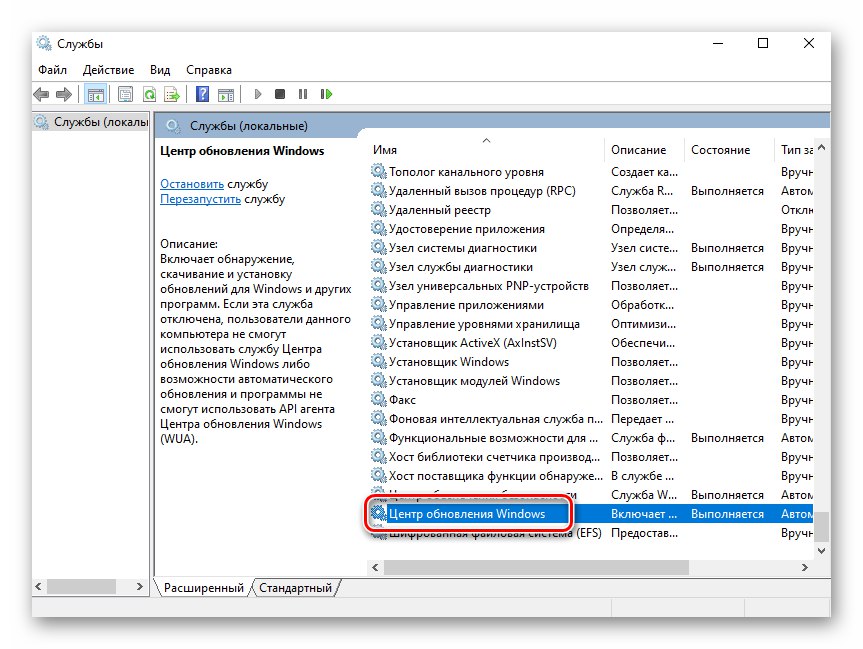Viewport: 863px width, 649px height.
Task: Toggle the action pane toolbar icon
Action: (226, 95)
